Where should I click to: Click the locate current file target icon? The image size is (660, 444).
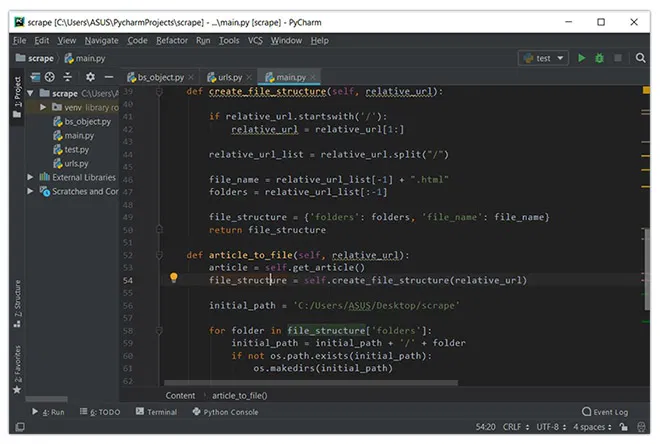(x=49, y=77)
